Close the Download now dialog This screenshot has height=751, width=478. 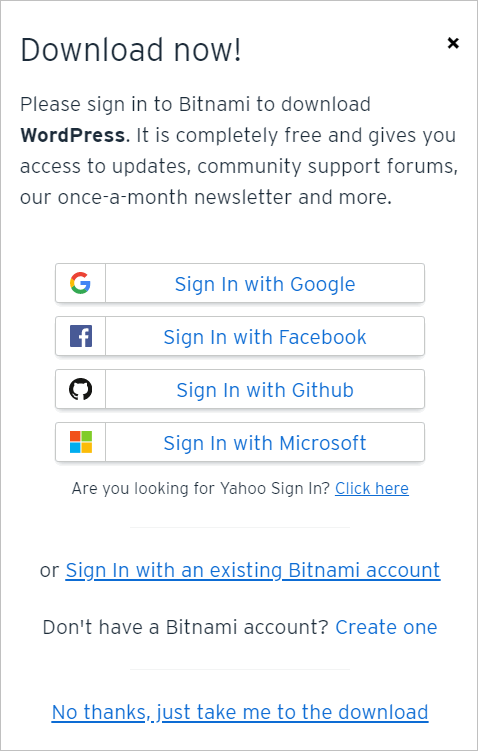[453, 43]
